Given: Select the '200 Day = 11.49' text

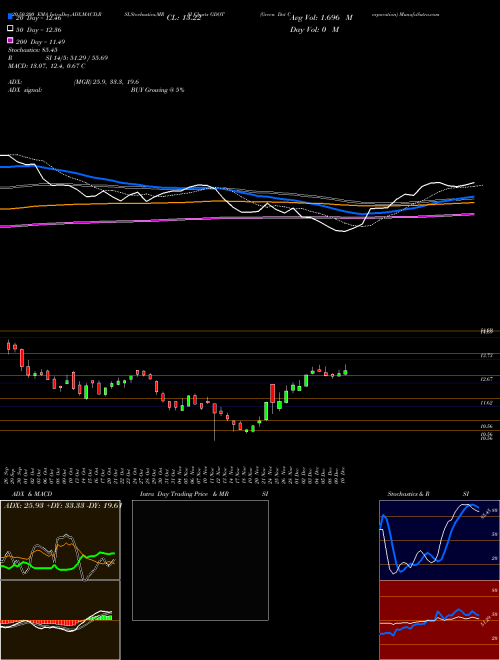Looking at the screenshot, I should [x=40, y=42].
